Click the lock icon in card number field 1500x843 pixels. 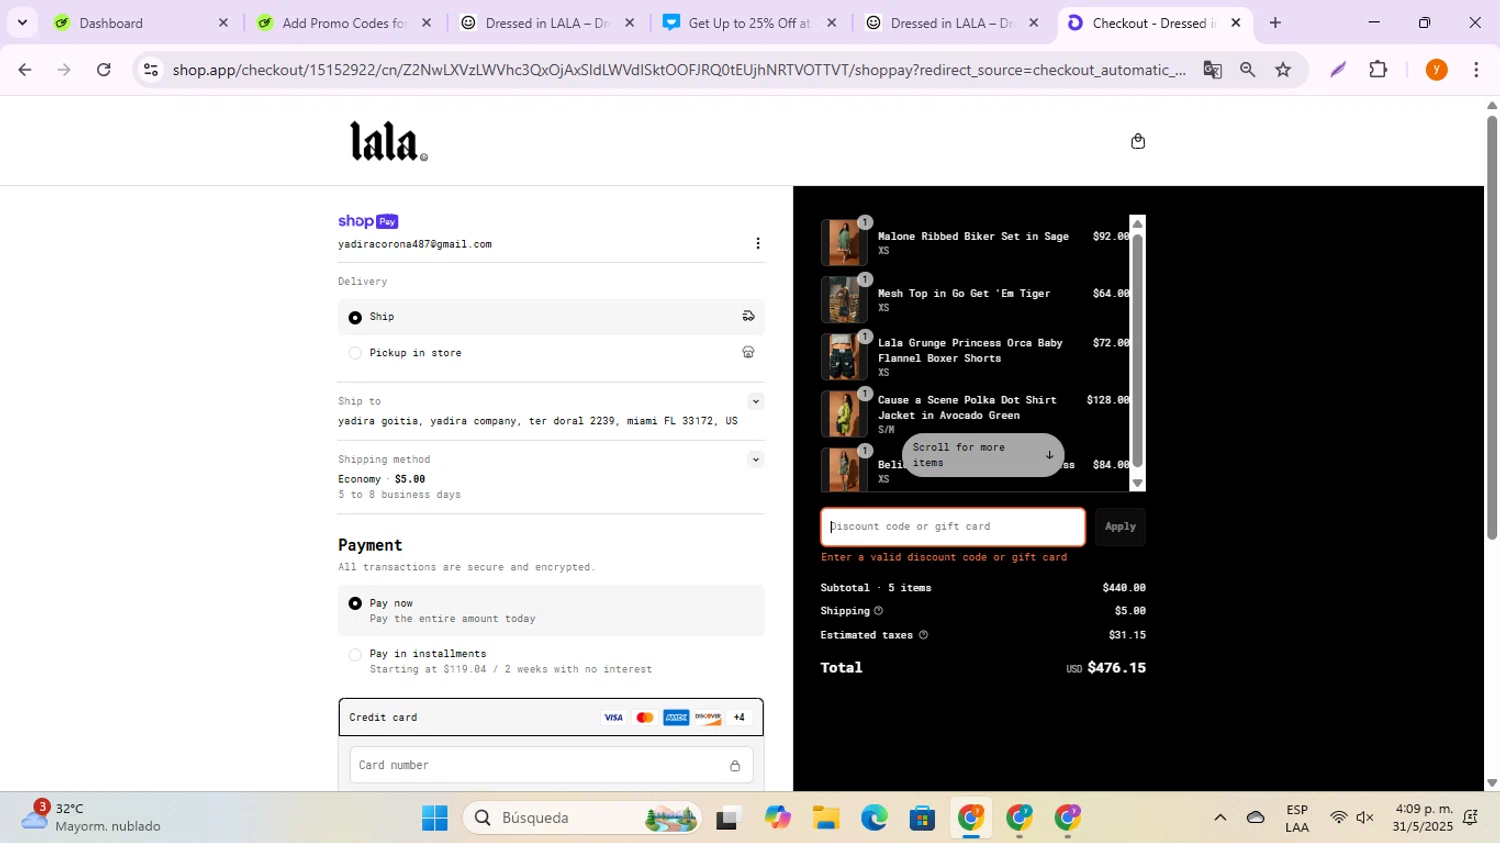[x=735, y=766]
